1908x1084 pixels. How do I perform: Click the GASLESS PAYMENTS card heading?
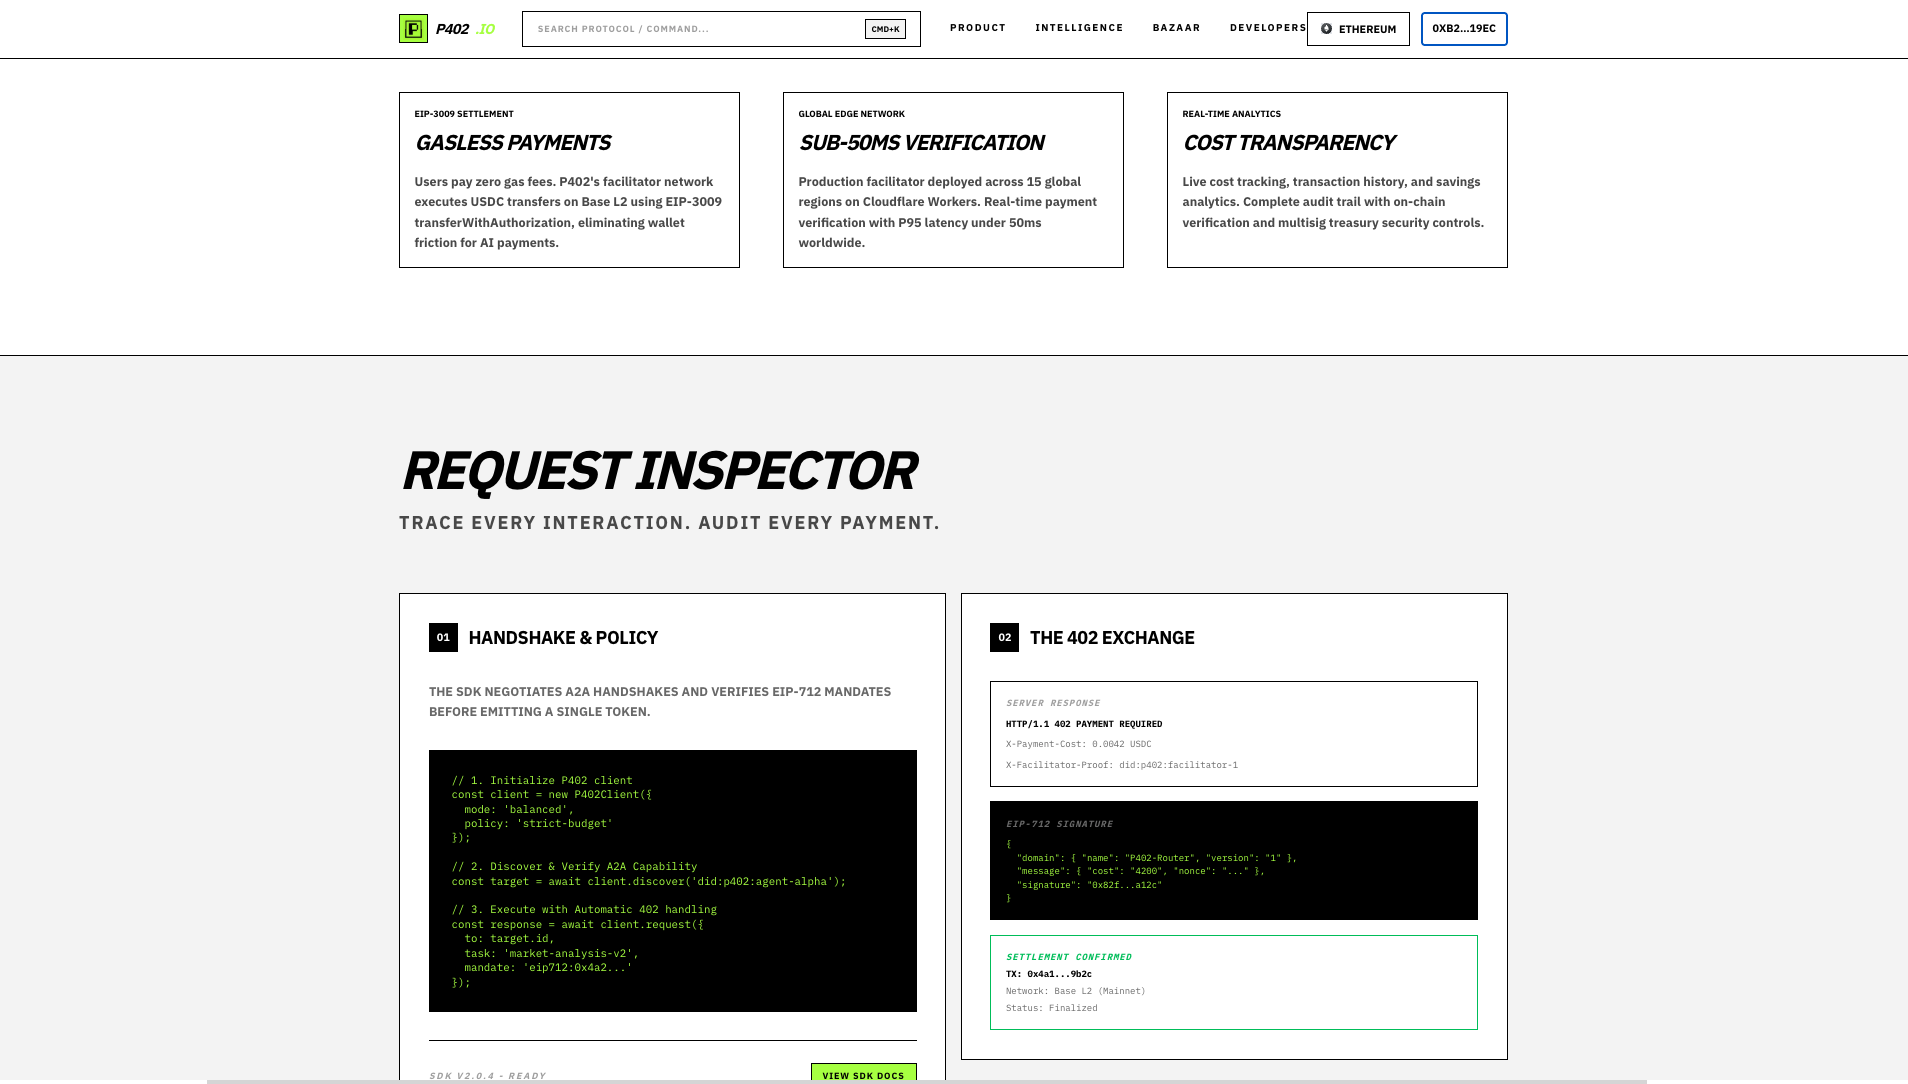pos(512,143)
